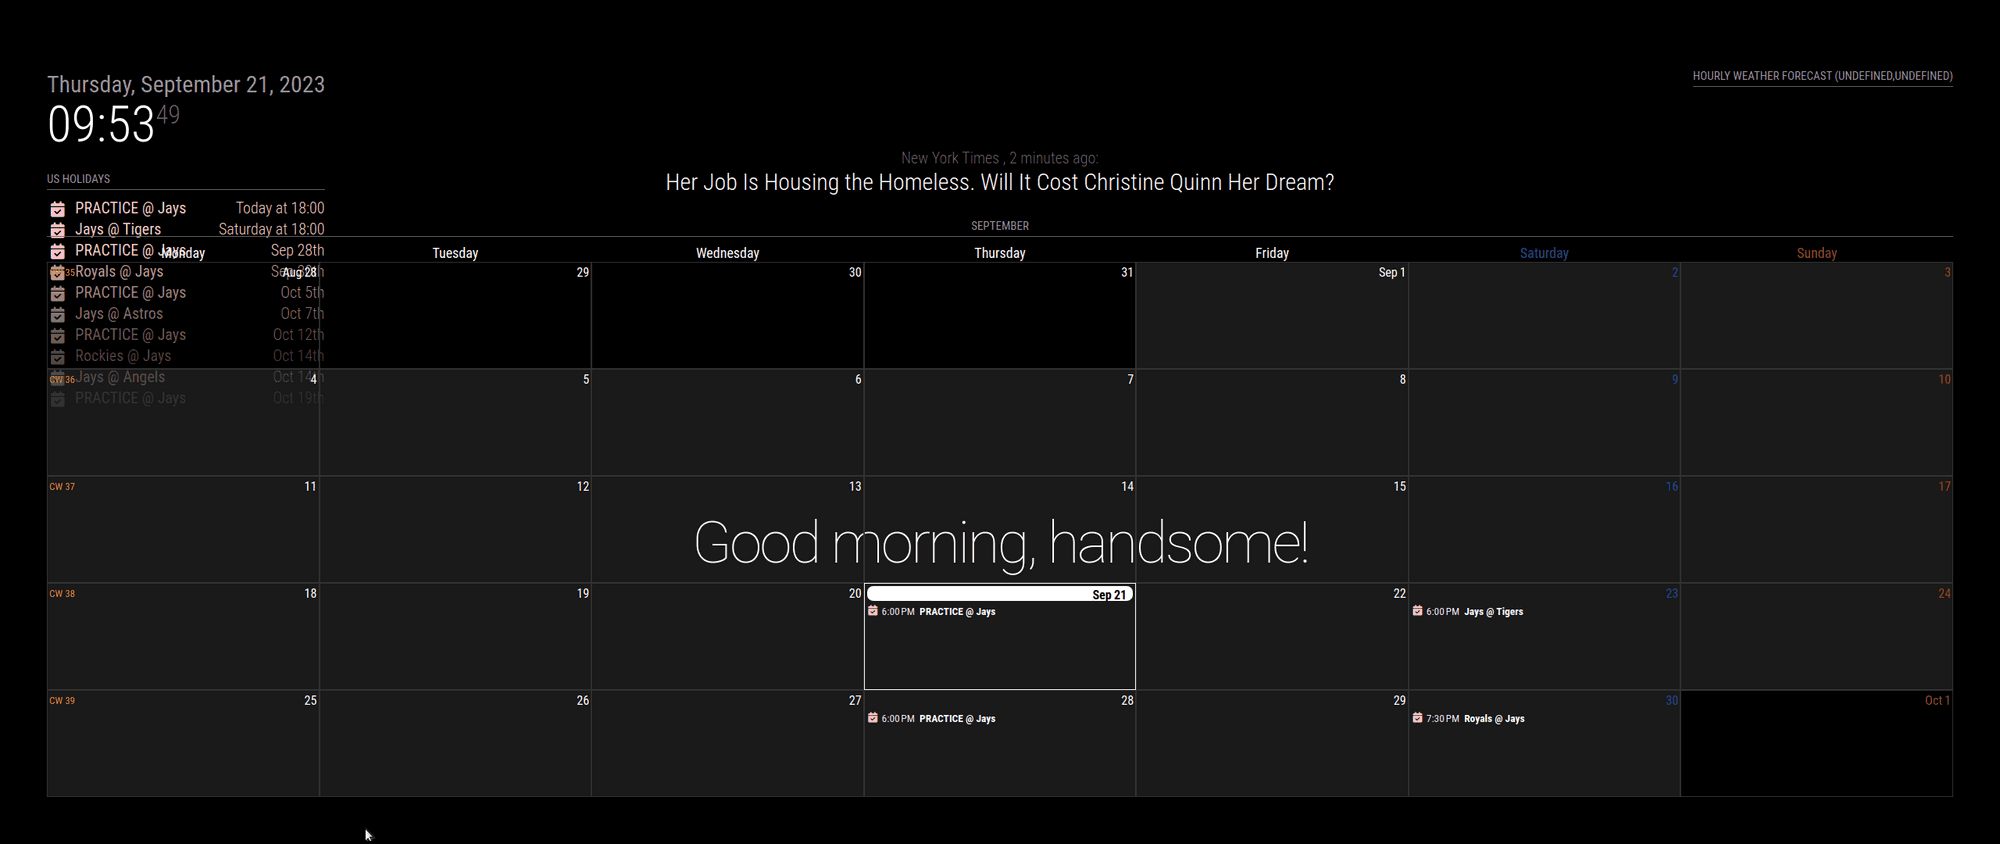Click day number 24 on Sunday column
2000x844 pixels.
pos(1944,593)
